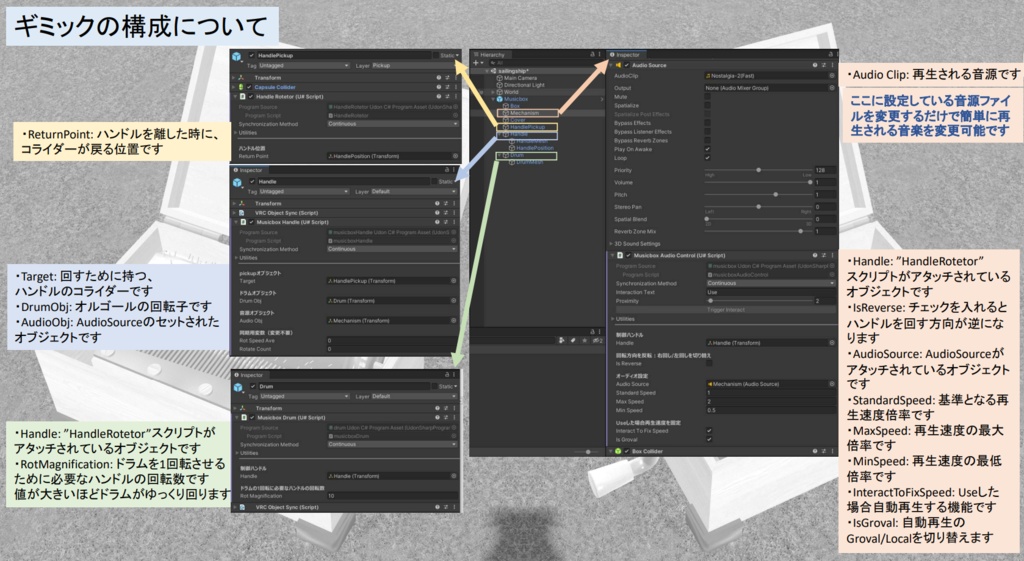Open help icon for Audio Source component
Screen dimensions: 1024x561
(815, 65)
